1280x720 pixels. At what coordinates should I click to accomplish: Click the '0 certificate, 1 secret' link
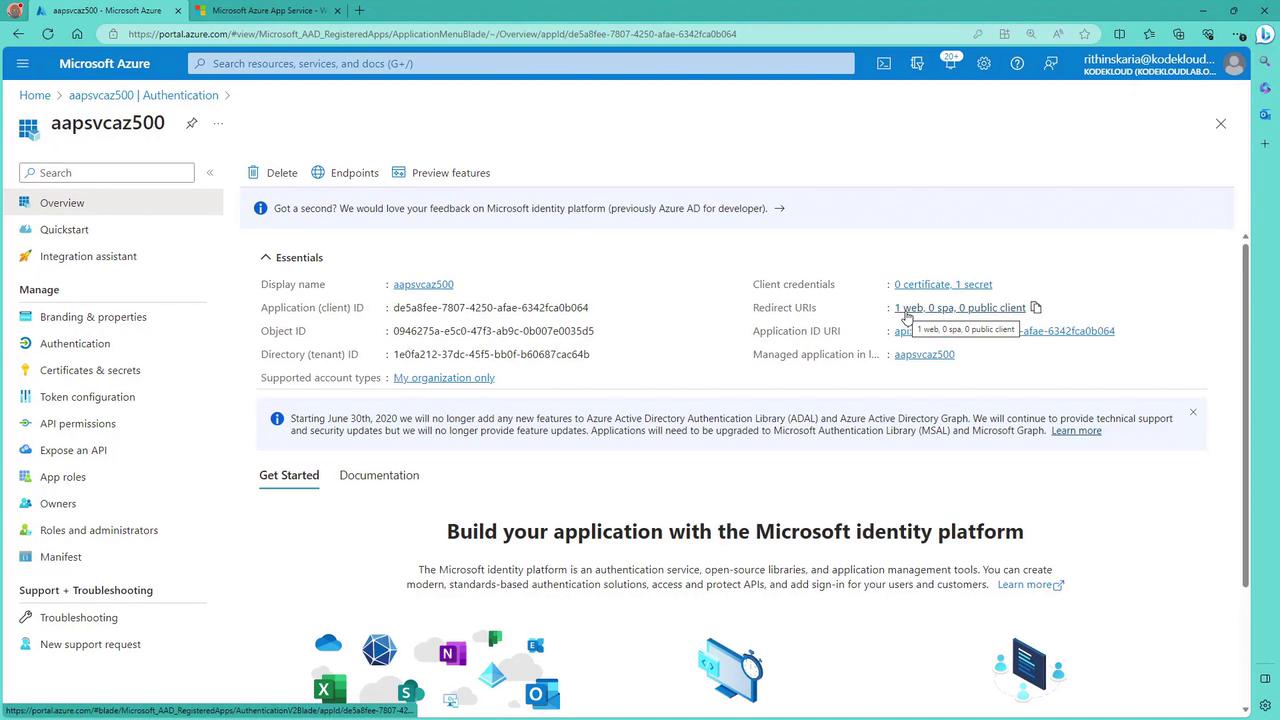point(943,284)
